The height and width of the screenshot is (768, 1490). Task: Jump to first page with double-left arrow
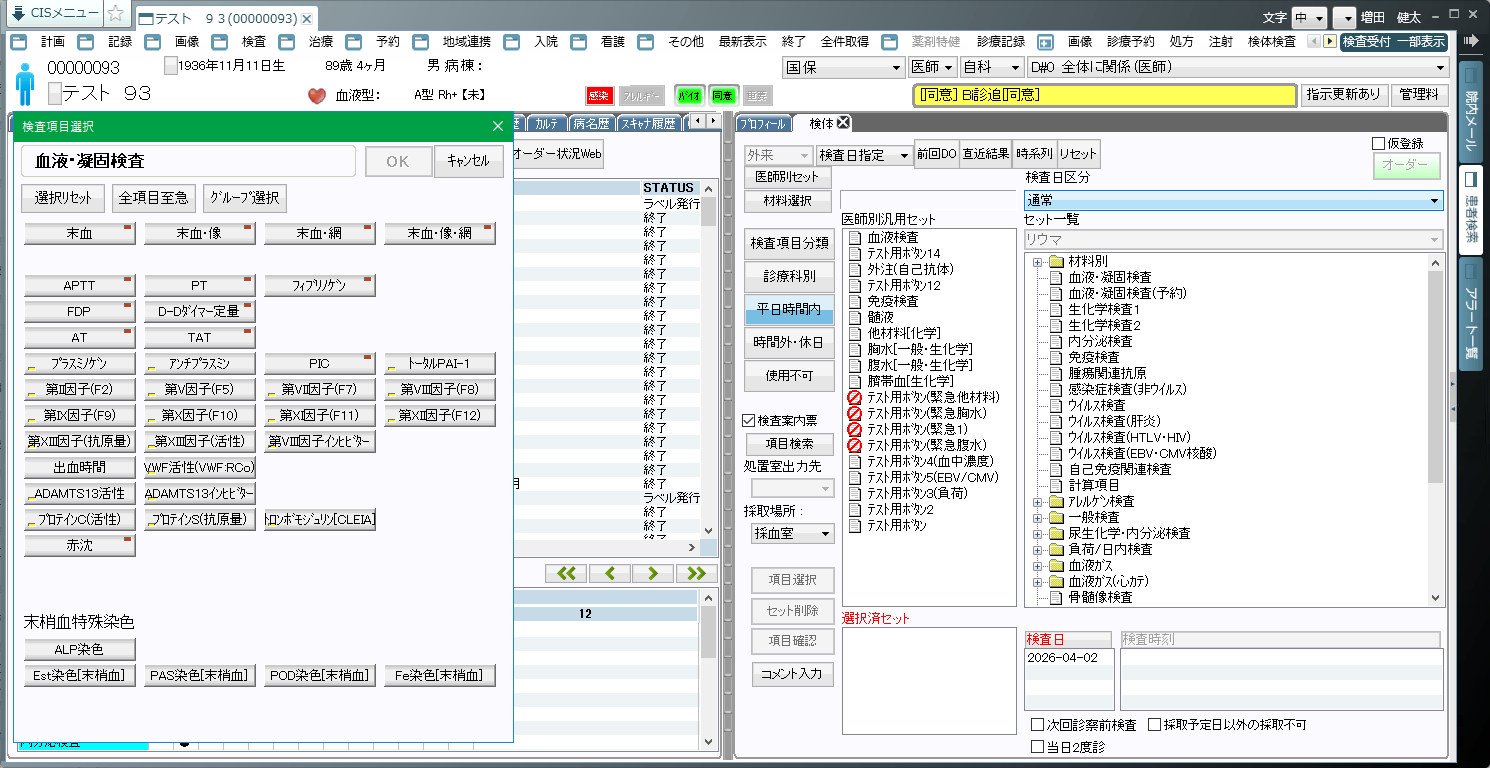(566, 573)
